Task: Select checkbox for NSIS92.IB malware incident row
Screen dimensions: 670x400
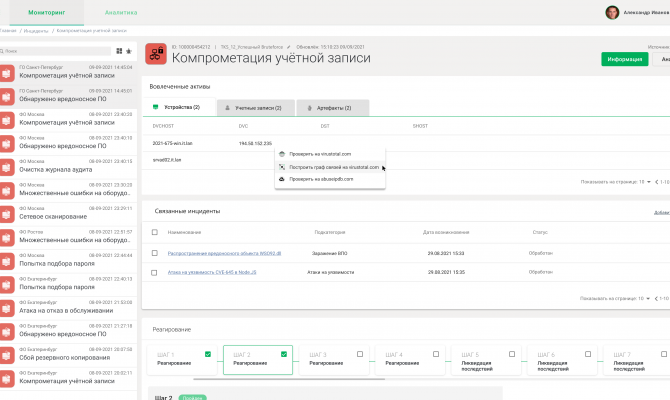Action: 153,254
